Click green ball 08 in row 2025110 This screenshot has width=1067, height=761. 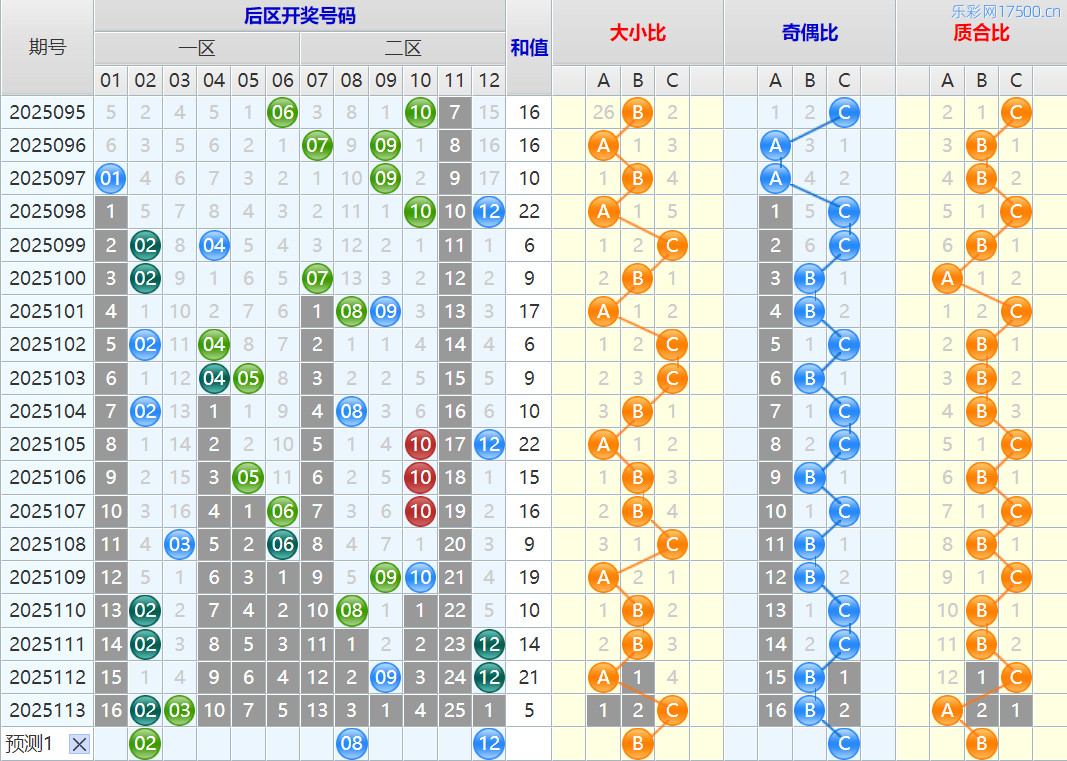point(351,610)
